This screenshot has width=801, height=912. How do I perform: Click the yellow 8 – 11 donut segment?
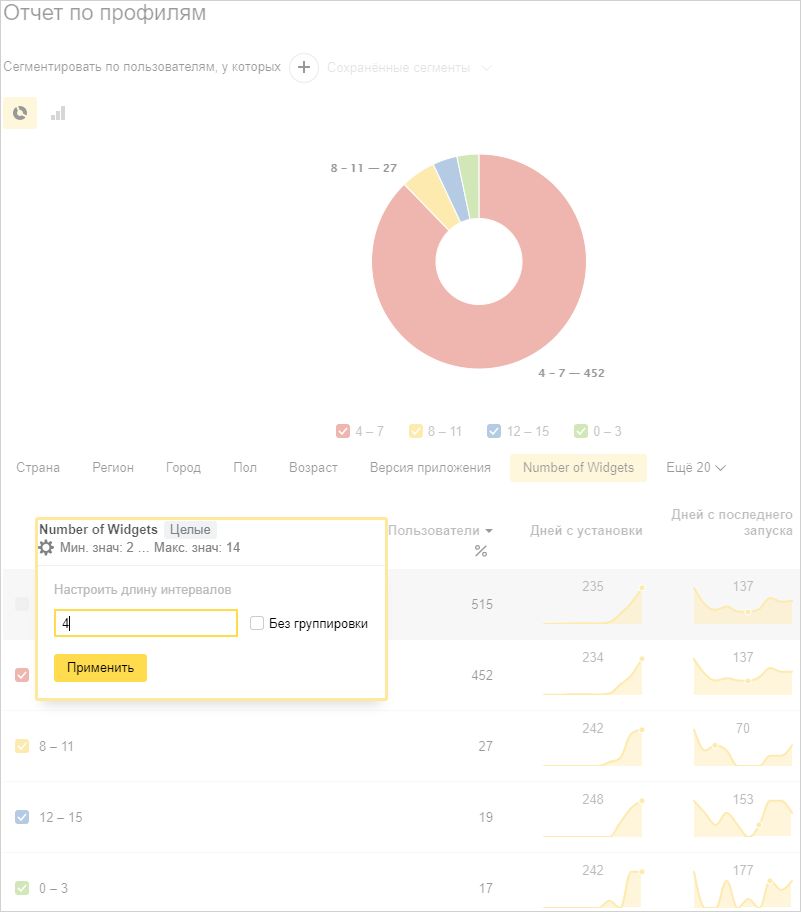pyautogui.click(x=432, y=197)
